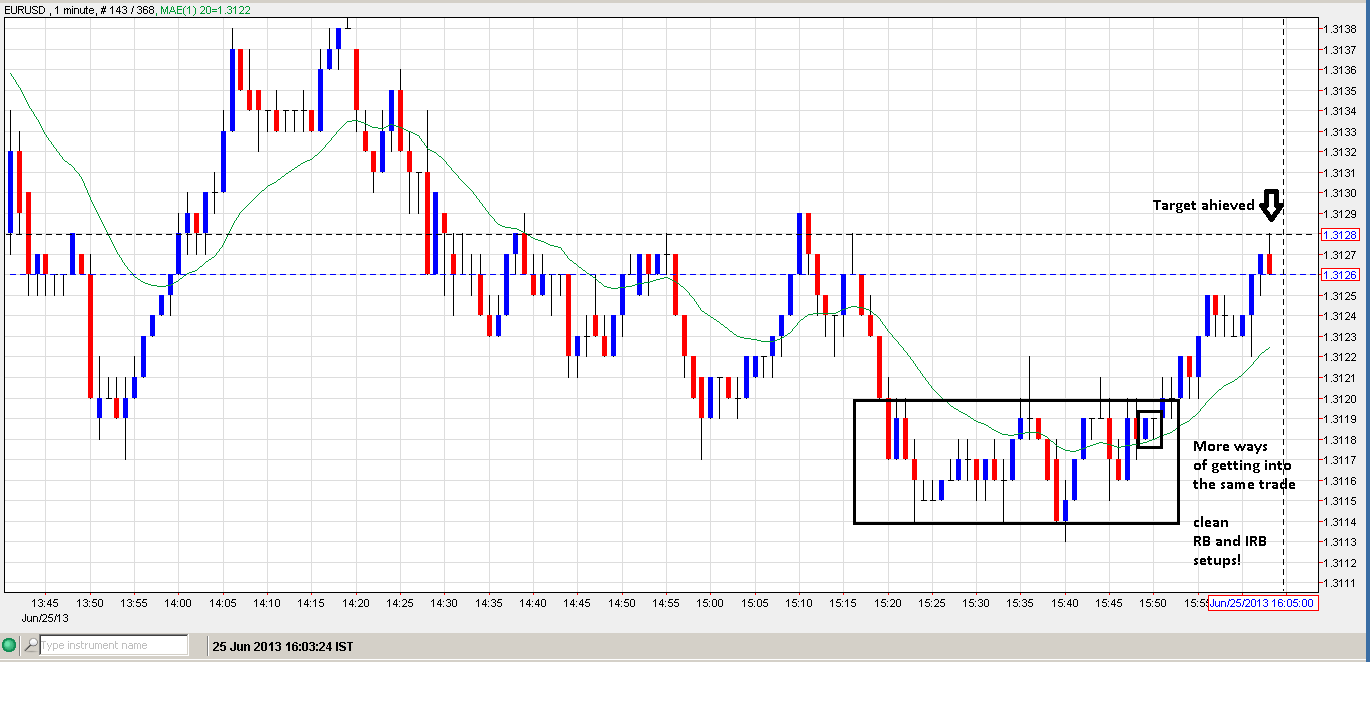Click the 14:00 time axis label
Viewport: 1370px width, 728px height.
(178, 604)
